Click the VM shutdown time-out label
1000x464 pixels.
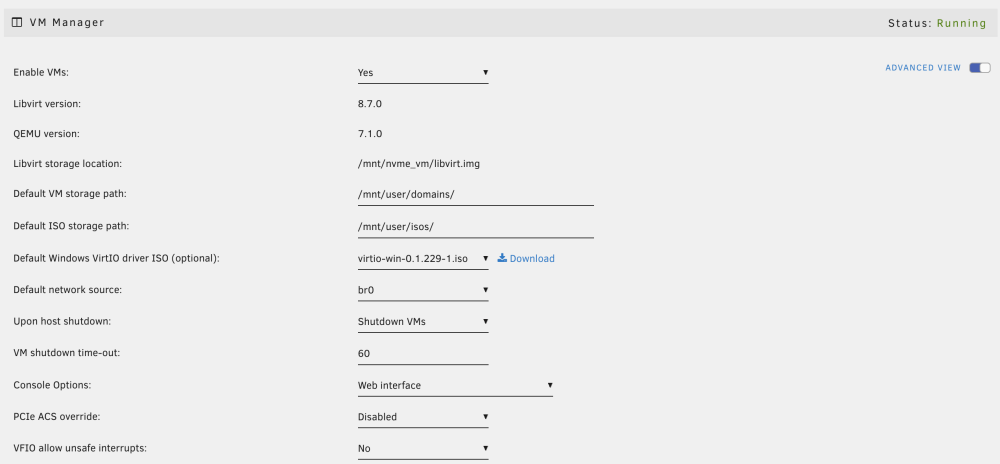66,352
